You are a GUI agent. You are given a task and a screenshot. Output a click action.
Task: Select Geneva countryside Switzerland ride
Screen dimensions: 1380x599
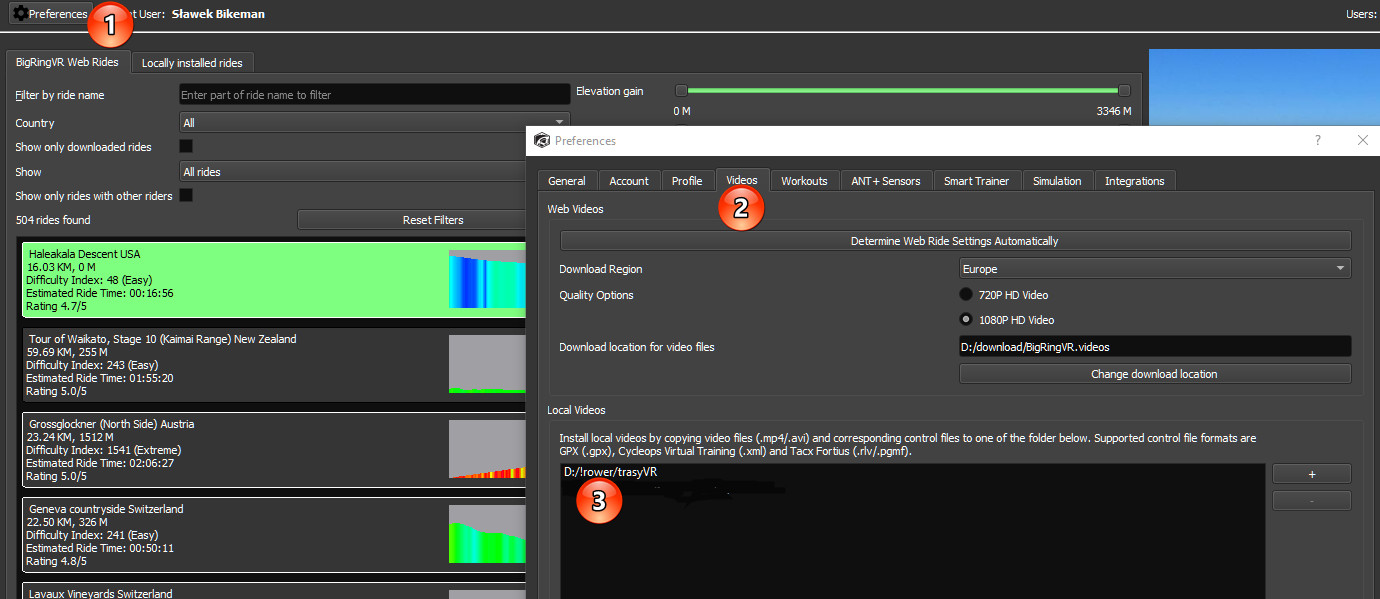[x=274, y=535]
